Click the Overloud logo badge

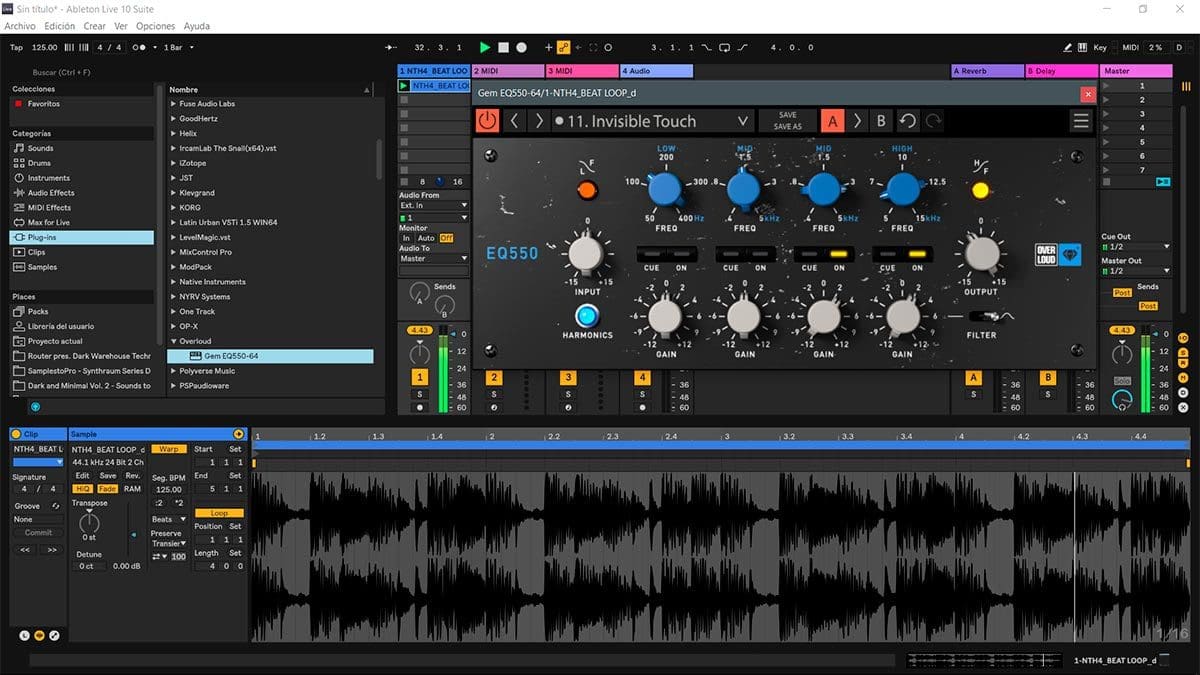(x=1058, y=254)
